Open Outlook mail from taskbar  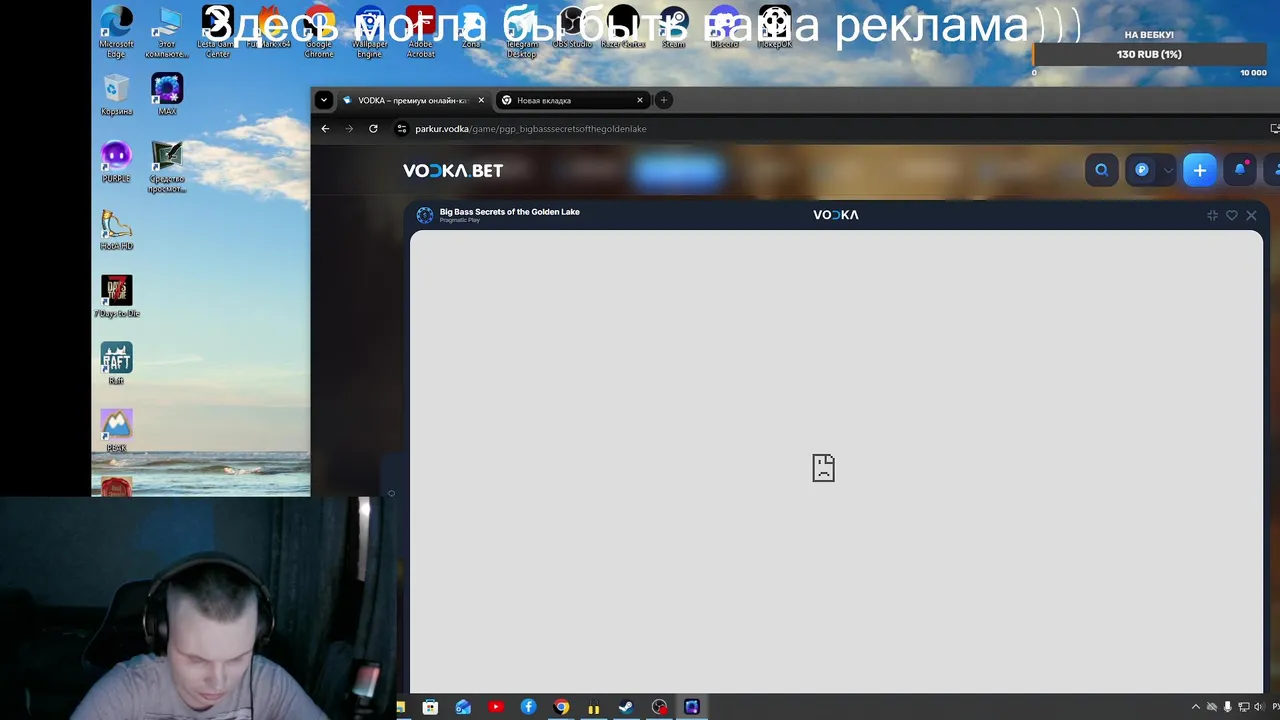point(463,707)
